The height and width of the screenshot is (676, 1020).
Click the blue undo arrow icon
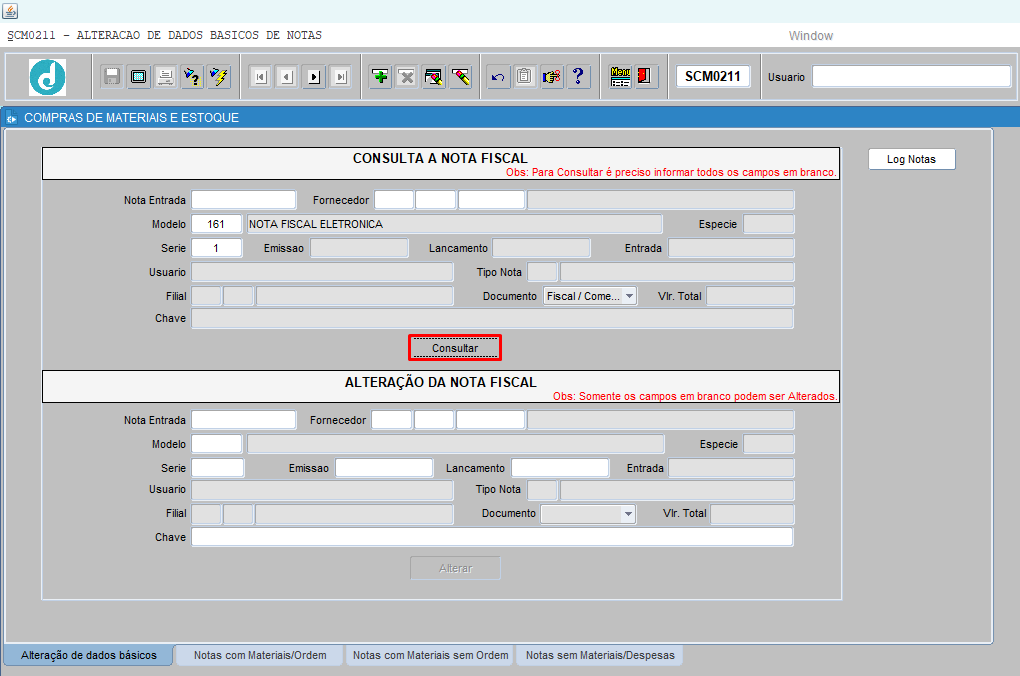click(498, 77)
